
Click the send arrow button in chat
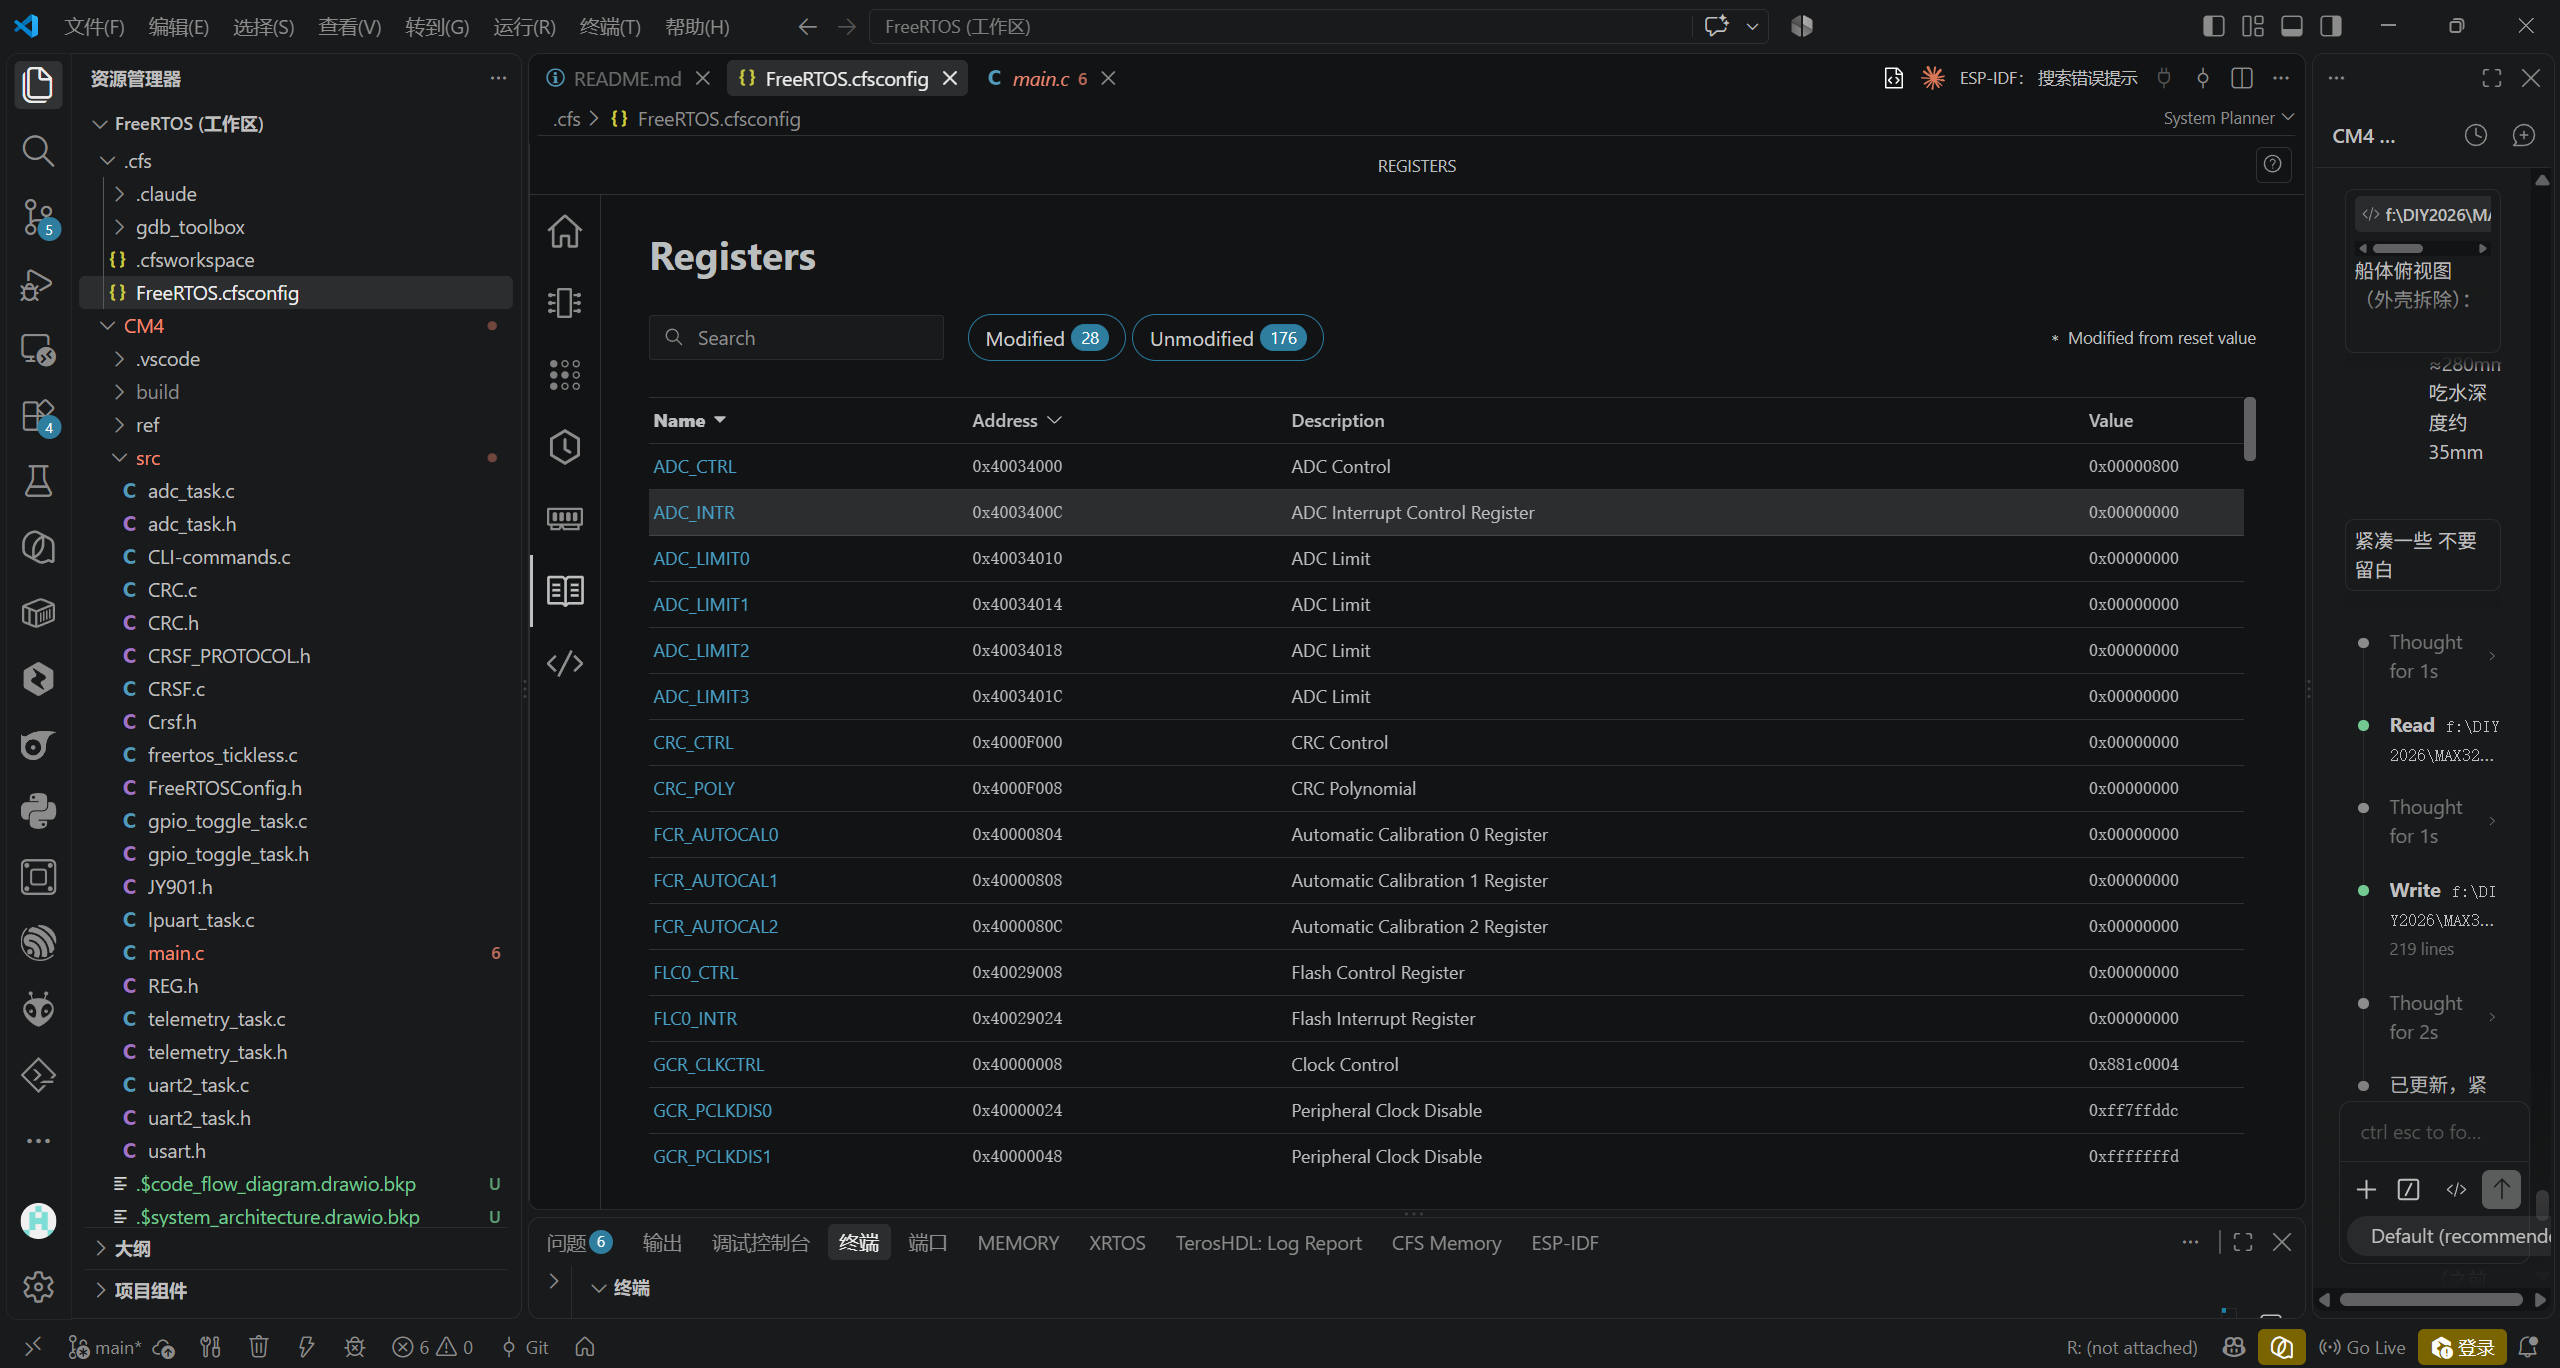(x=2501, y=1189)
